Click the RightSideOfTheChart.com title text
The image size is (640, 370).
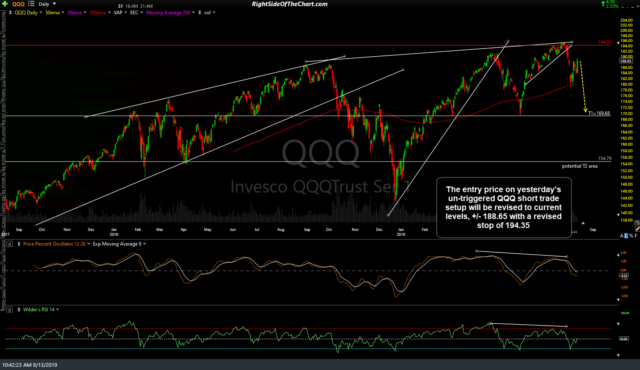click(x=289, y=4)
